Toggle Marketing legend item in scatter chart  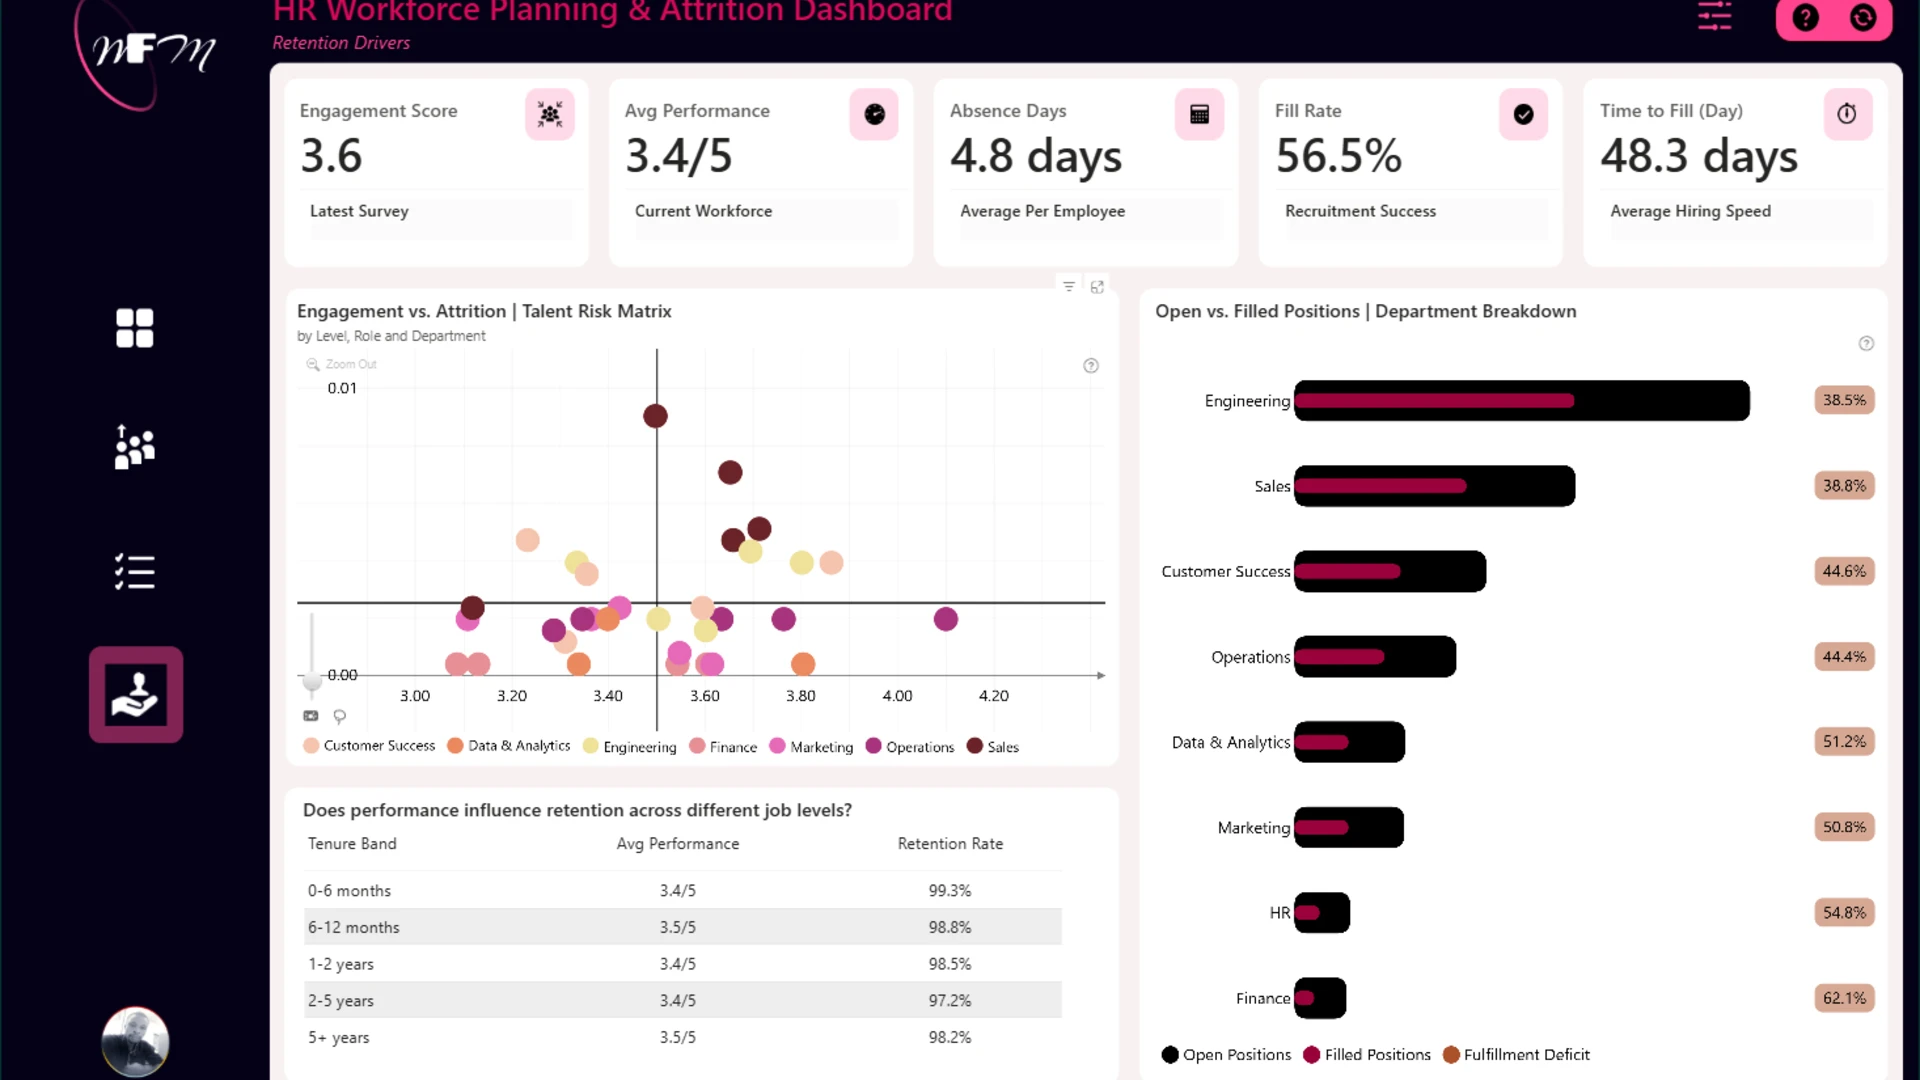tap(811, 747)
